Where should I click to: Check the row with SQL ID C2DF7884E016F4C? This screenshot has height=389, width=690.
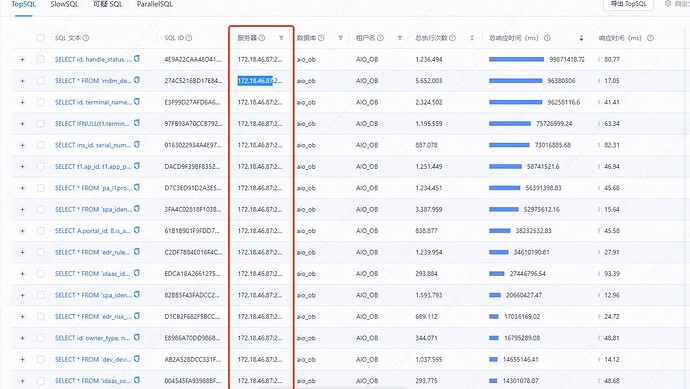pyautogui.click(x=40, y=252)
